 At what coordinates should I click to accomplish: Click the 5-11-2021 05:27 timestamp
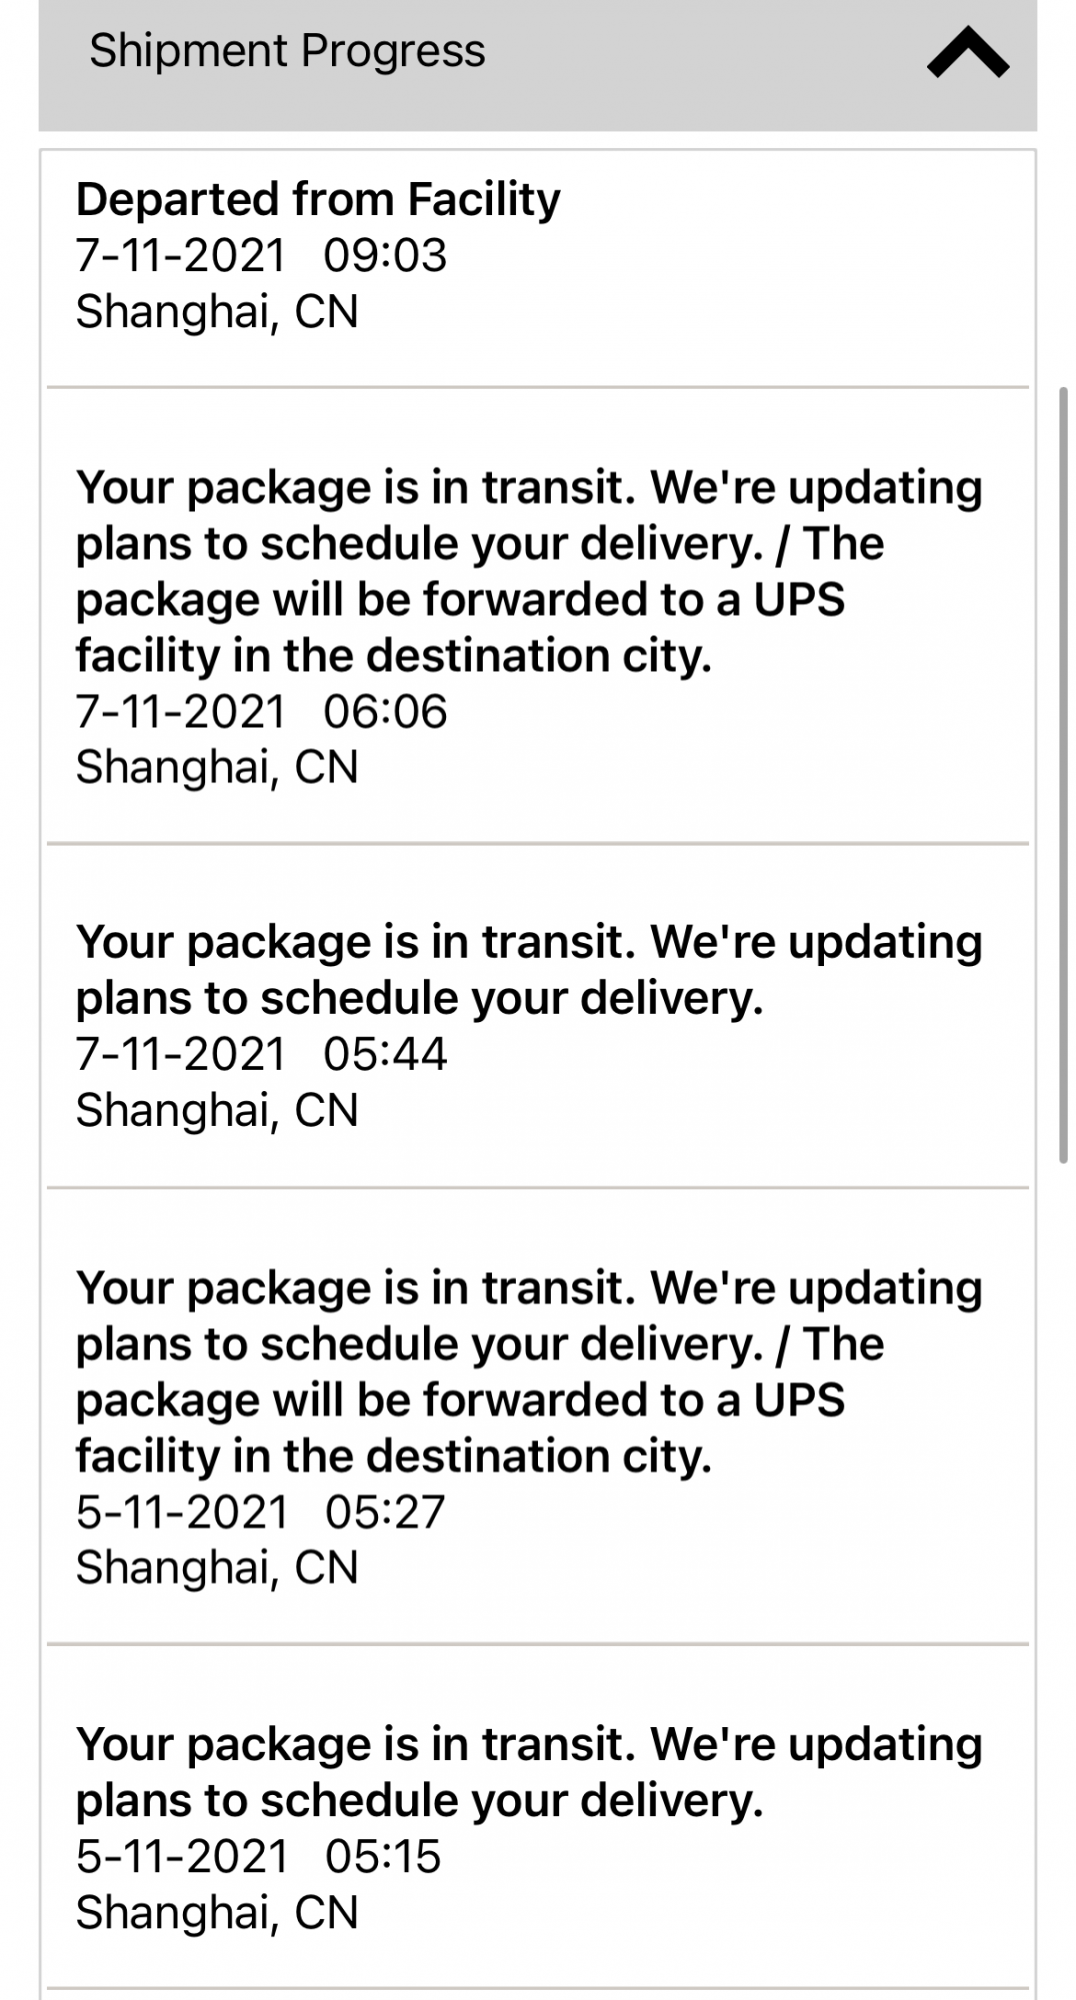[x=260, y=1511]
